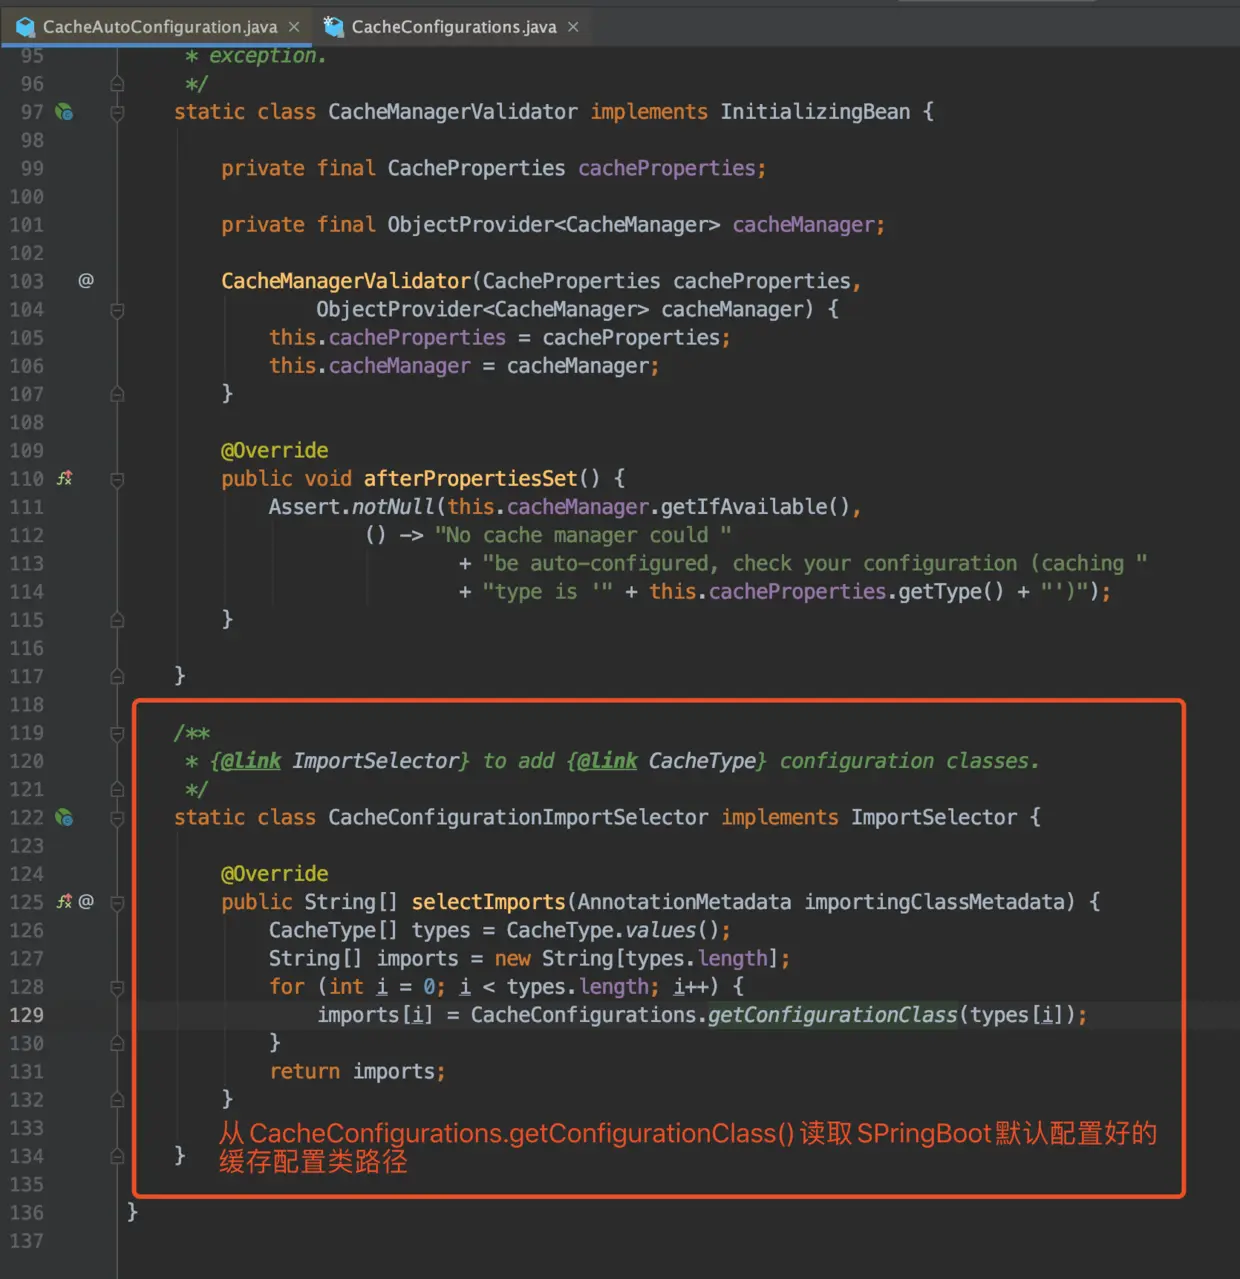Image resolution: width=1240 pixels, height=1279 pixels.
Task: Open the CacheConfigurations.java tab
Action: (x=453, y=27)
